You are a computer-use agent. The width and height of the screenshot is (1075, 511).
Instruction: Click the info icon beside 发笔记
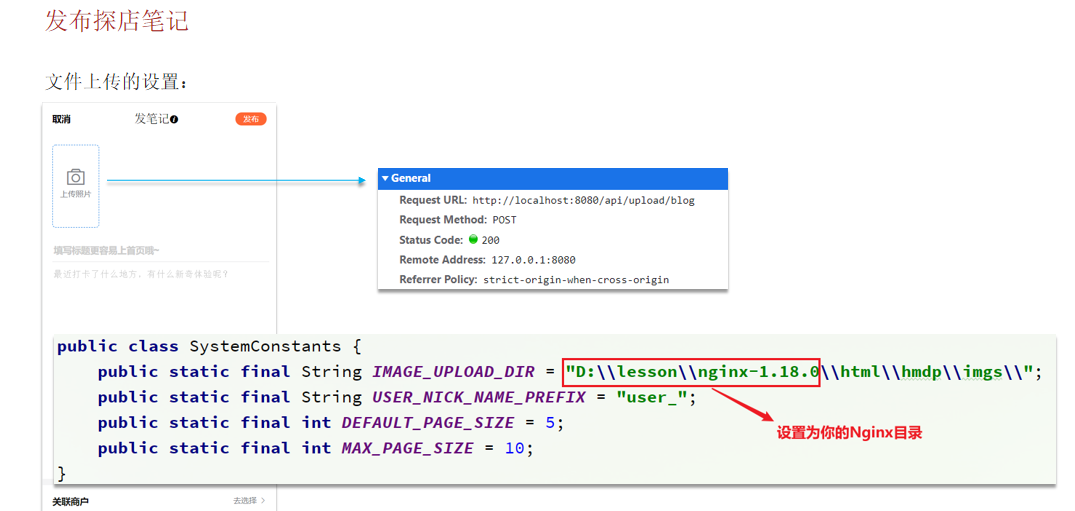pyautogui.click(x=174, y=119)
